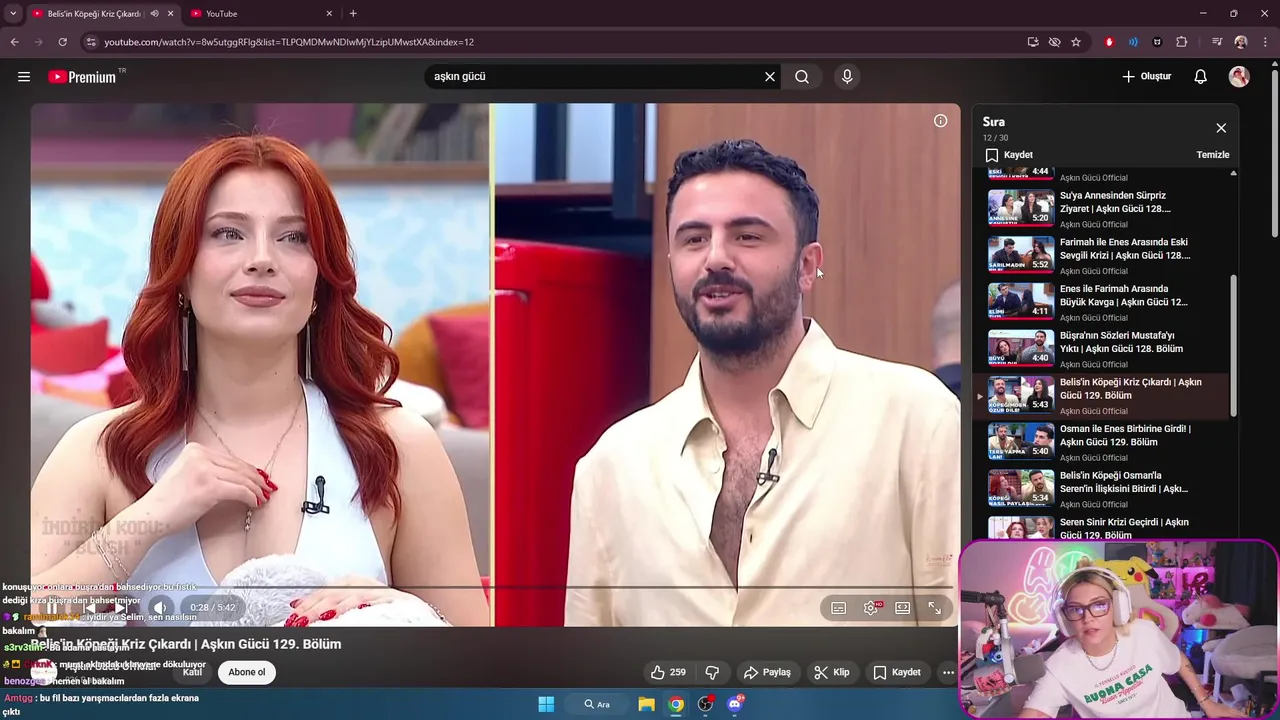This screenshot has width=1280, height=720.
Task: Play Osman ile Enes Birbirine Girdi video
Action: [x=1108, y=442]
